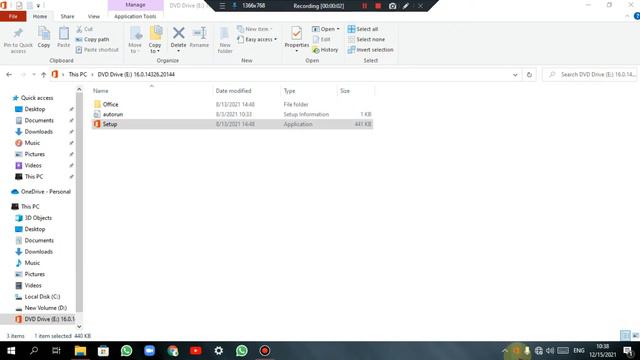Open Quick access in navigation pane

(x=37, y=98)
